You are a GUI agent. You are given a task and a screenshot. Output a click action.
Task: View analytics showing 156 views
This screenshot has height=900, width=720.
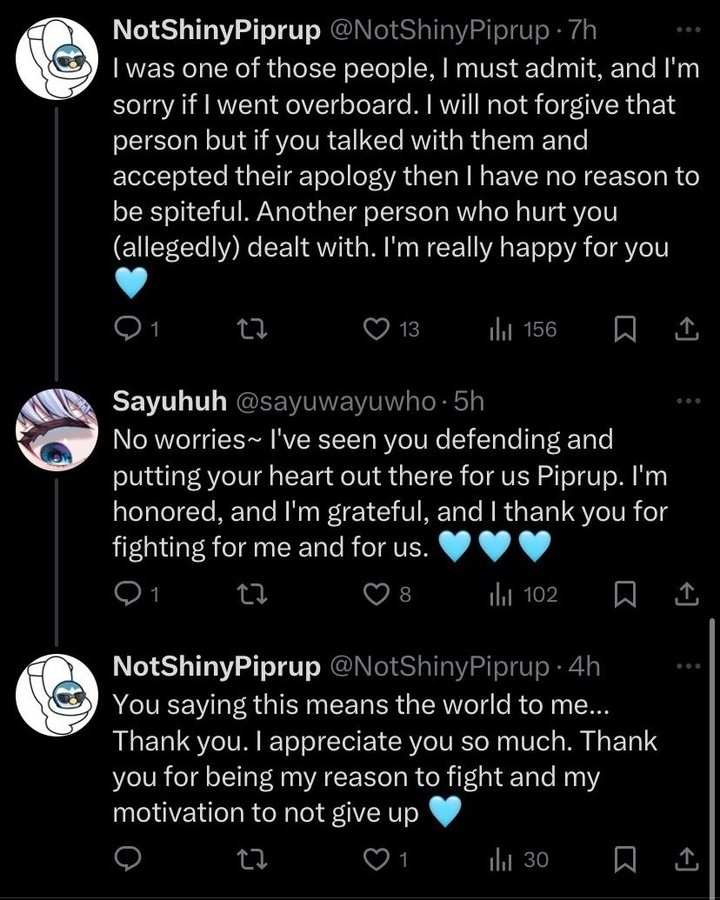[x=500, y=329]
